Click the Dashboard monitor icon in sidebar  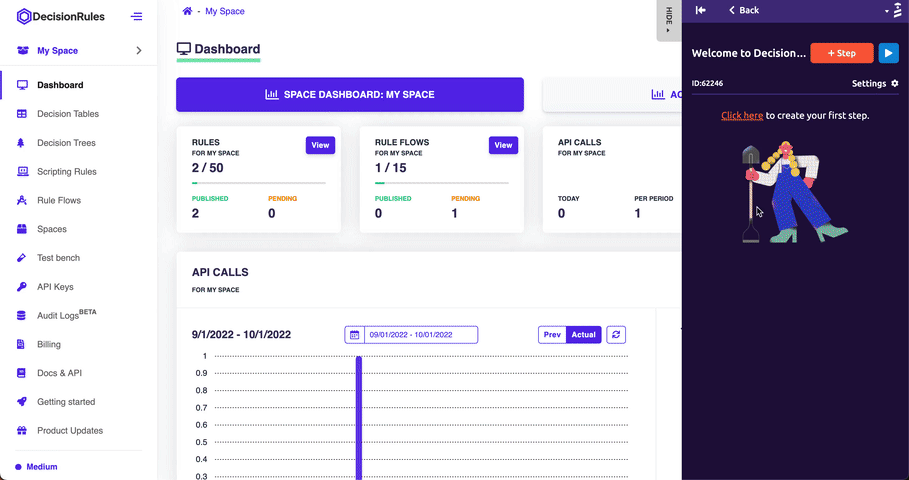tap(22, 85)
